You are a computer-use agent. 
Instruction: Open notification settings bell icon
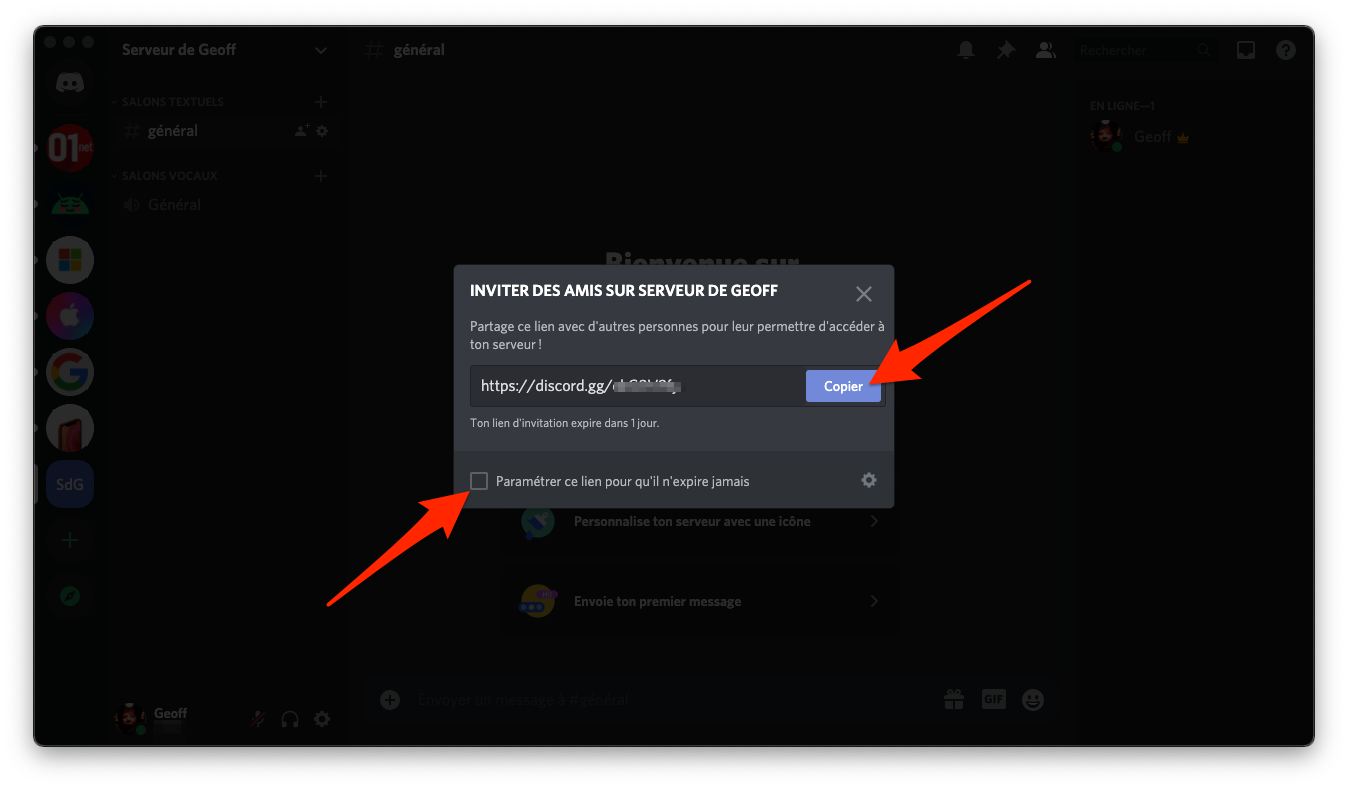click(966, 50)
